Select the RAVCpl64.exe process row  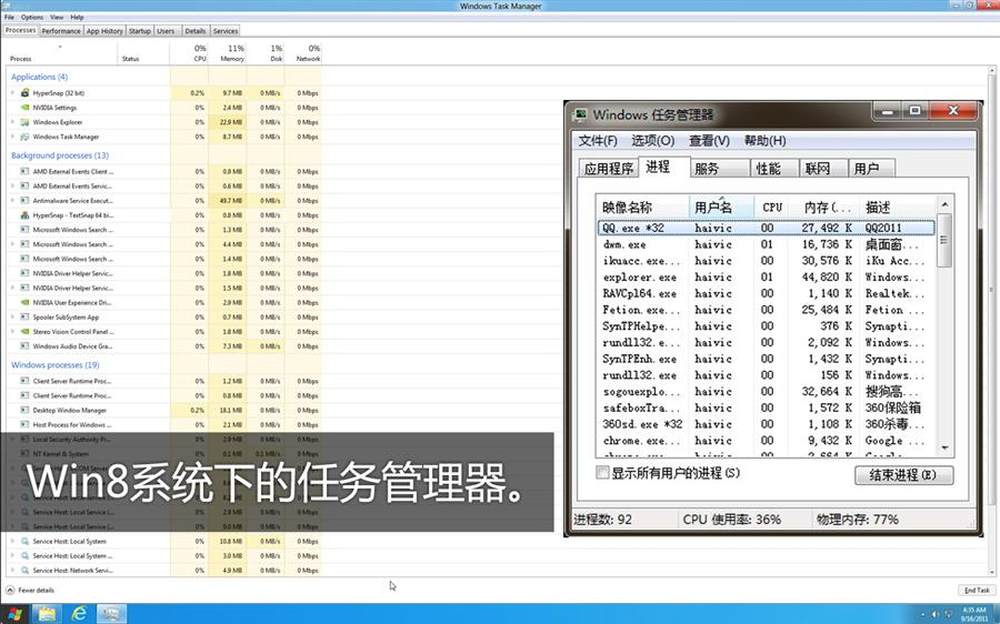[x=767, y=293]
